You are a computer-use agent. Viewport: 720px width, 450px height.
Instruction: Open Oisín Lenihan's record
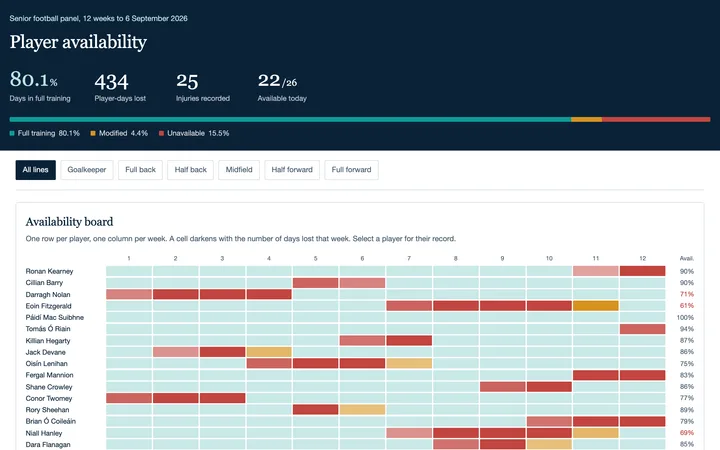tap(46, 364)
